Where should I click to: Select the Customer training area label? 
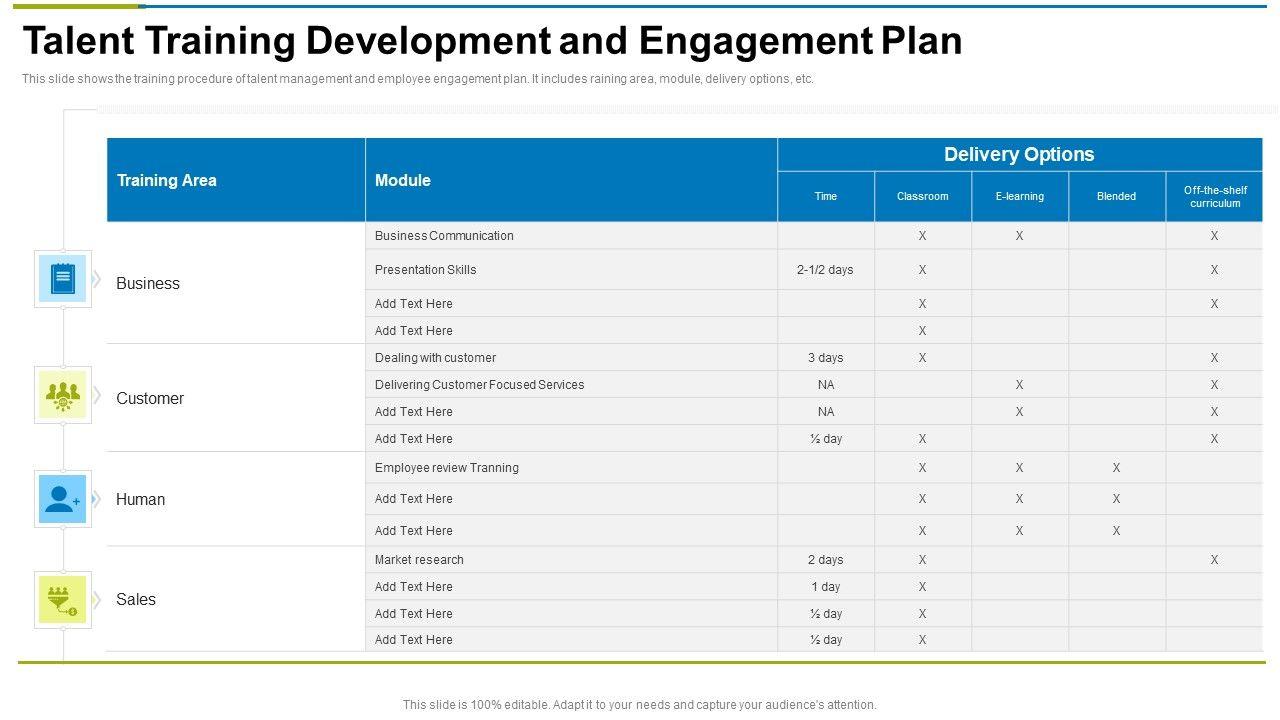150,398
